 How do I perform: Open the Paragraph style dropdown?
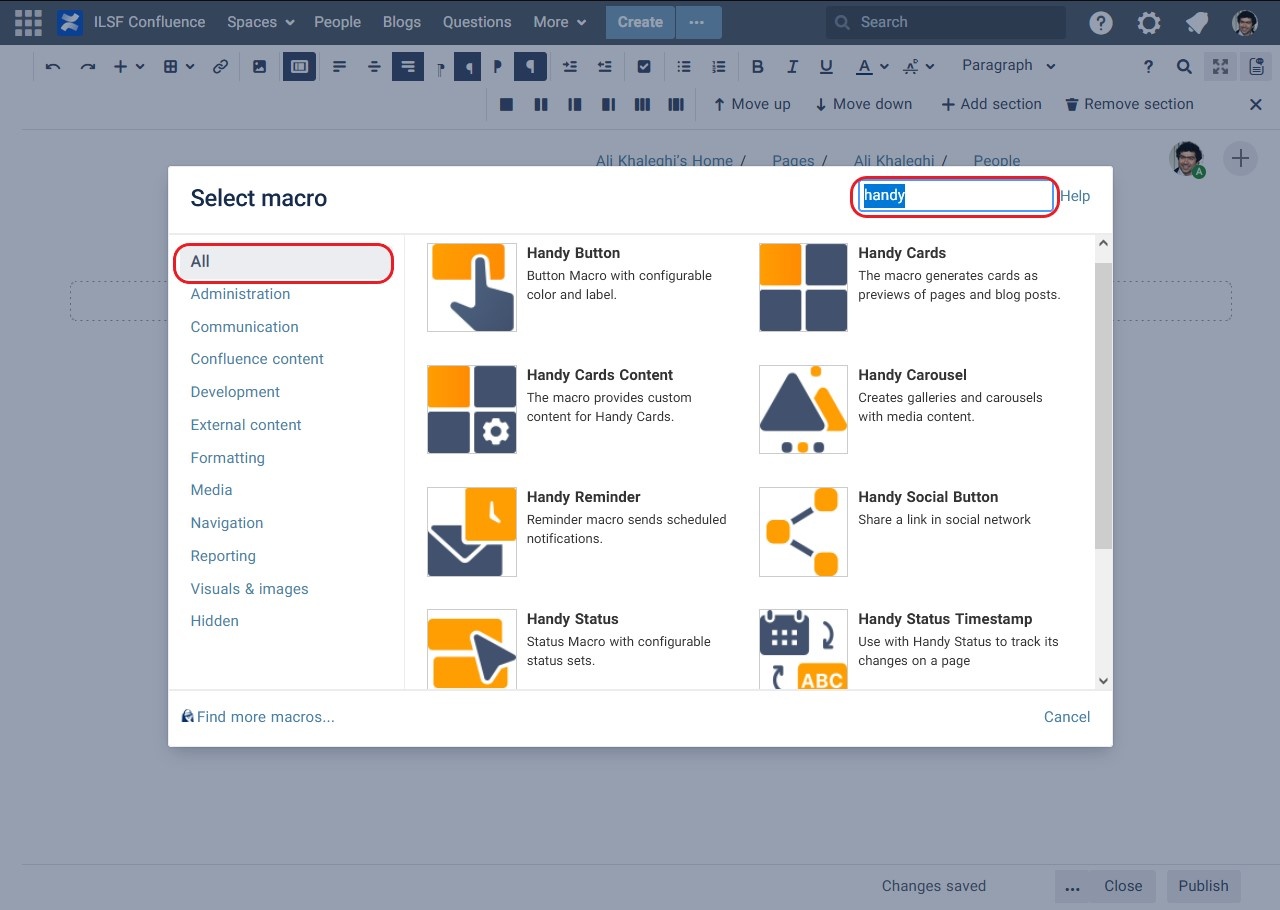tap(1009, 66)
